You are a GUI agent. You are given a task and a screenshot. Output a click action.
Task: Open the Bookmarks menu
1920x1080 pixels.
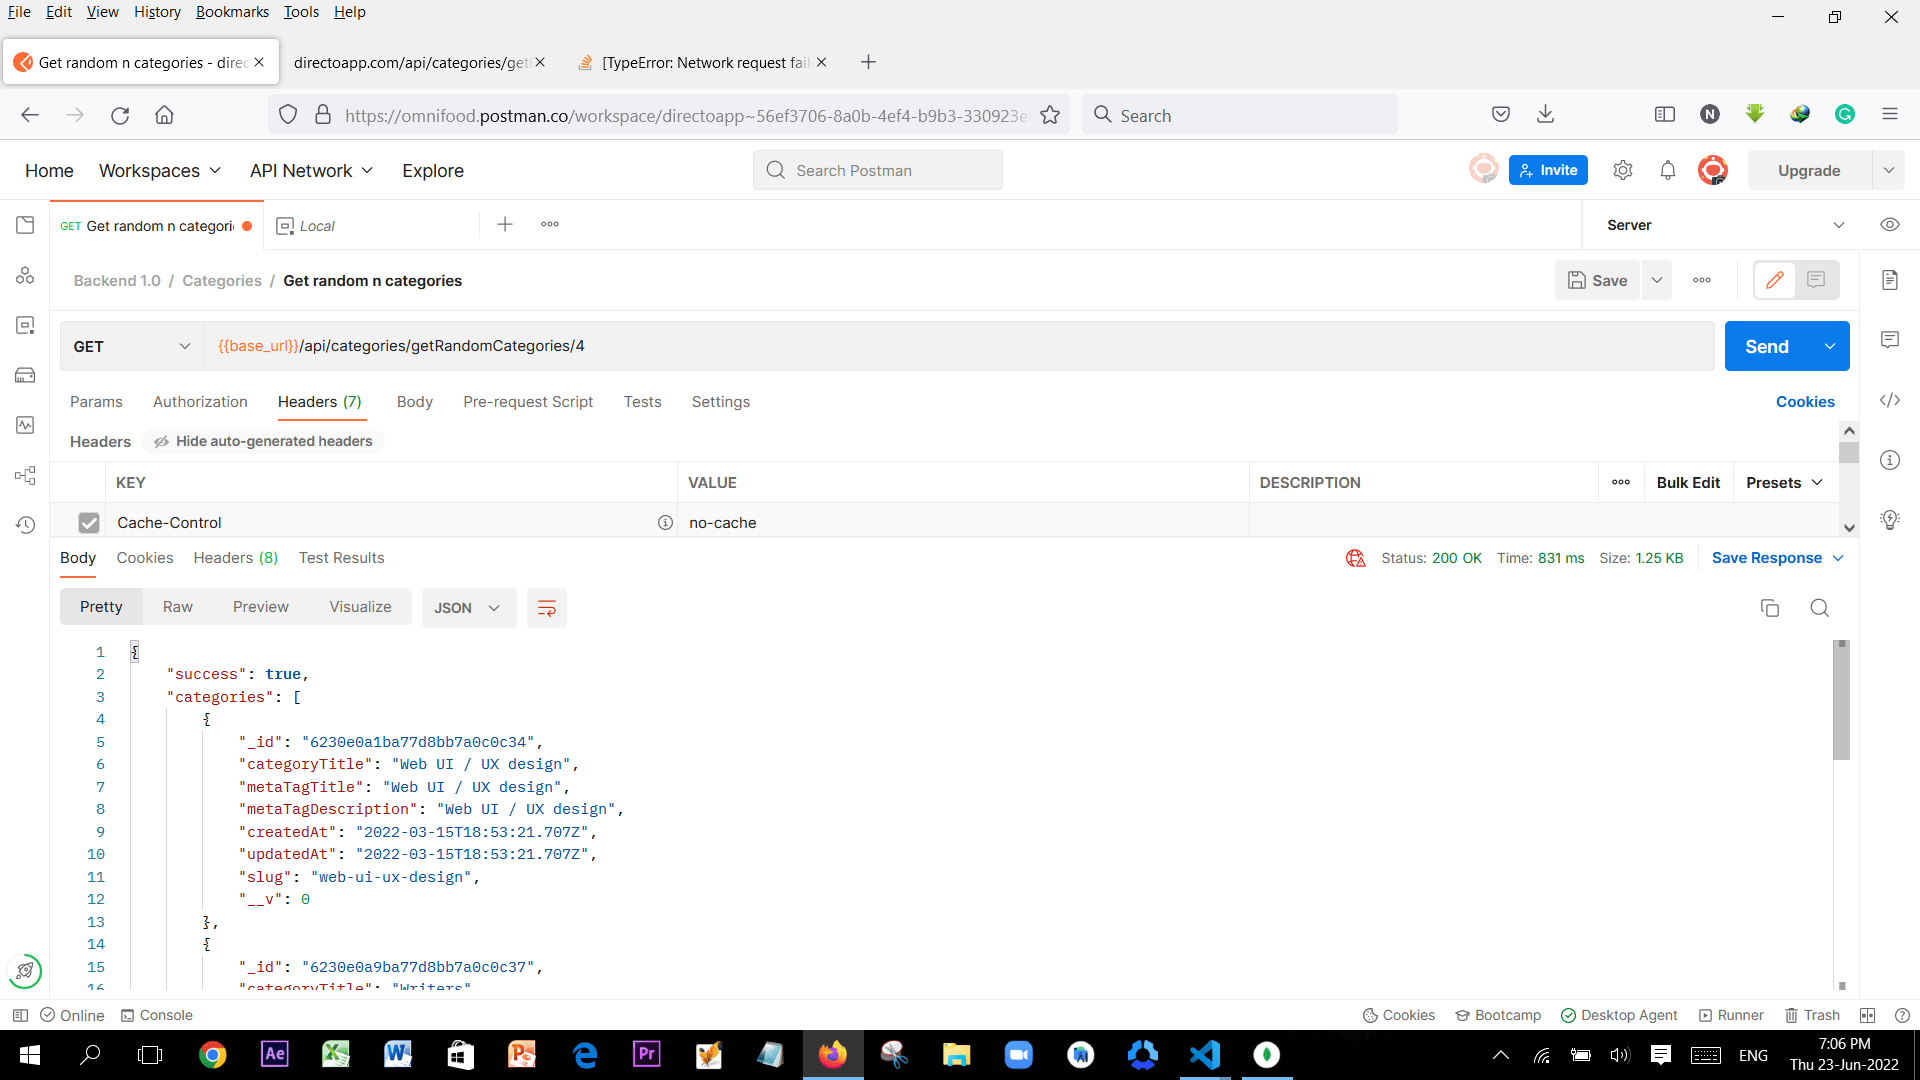pos(232,12)
